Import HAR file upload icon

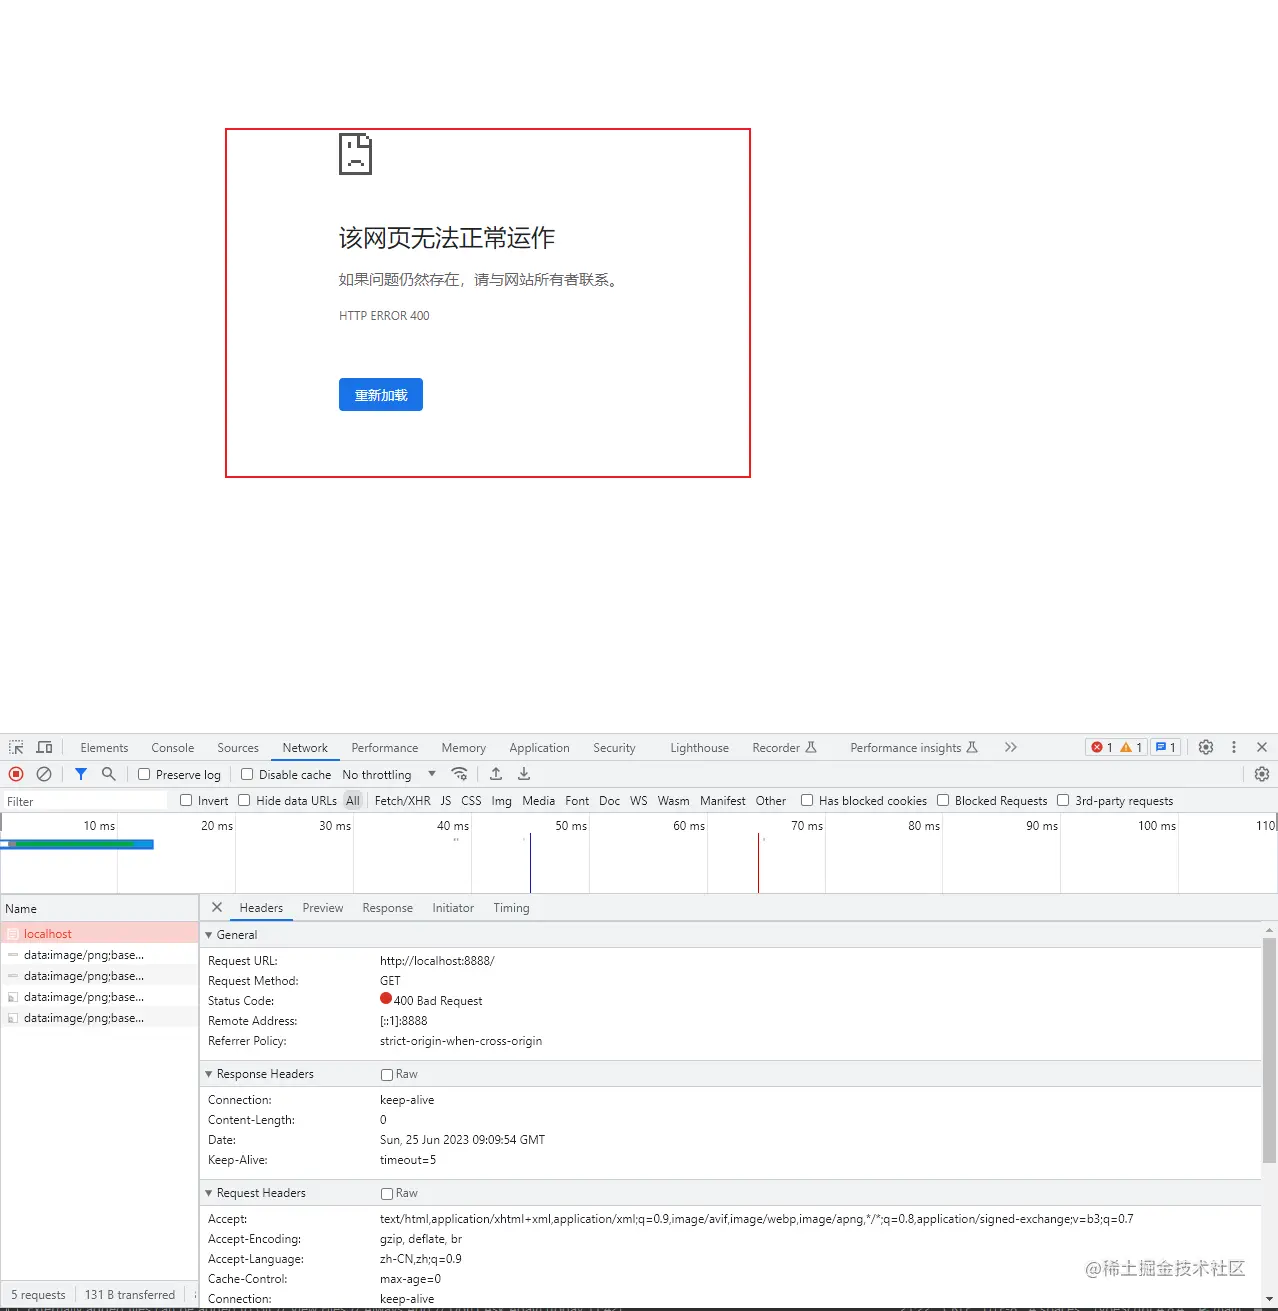point(496,774)
